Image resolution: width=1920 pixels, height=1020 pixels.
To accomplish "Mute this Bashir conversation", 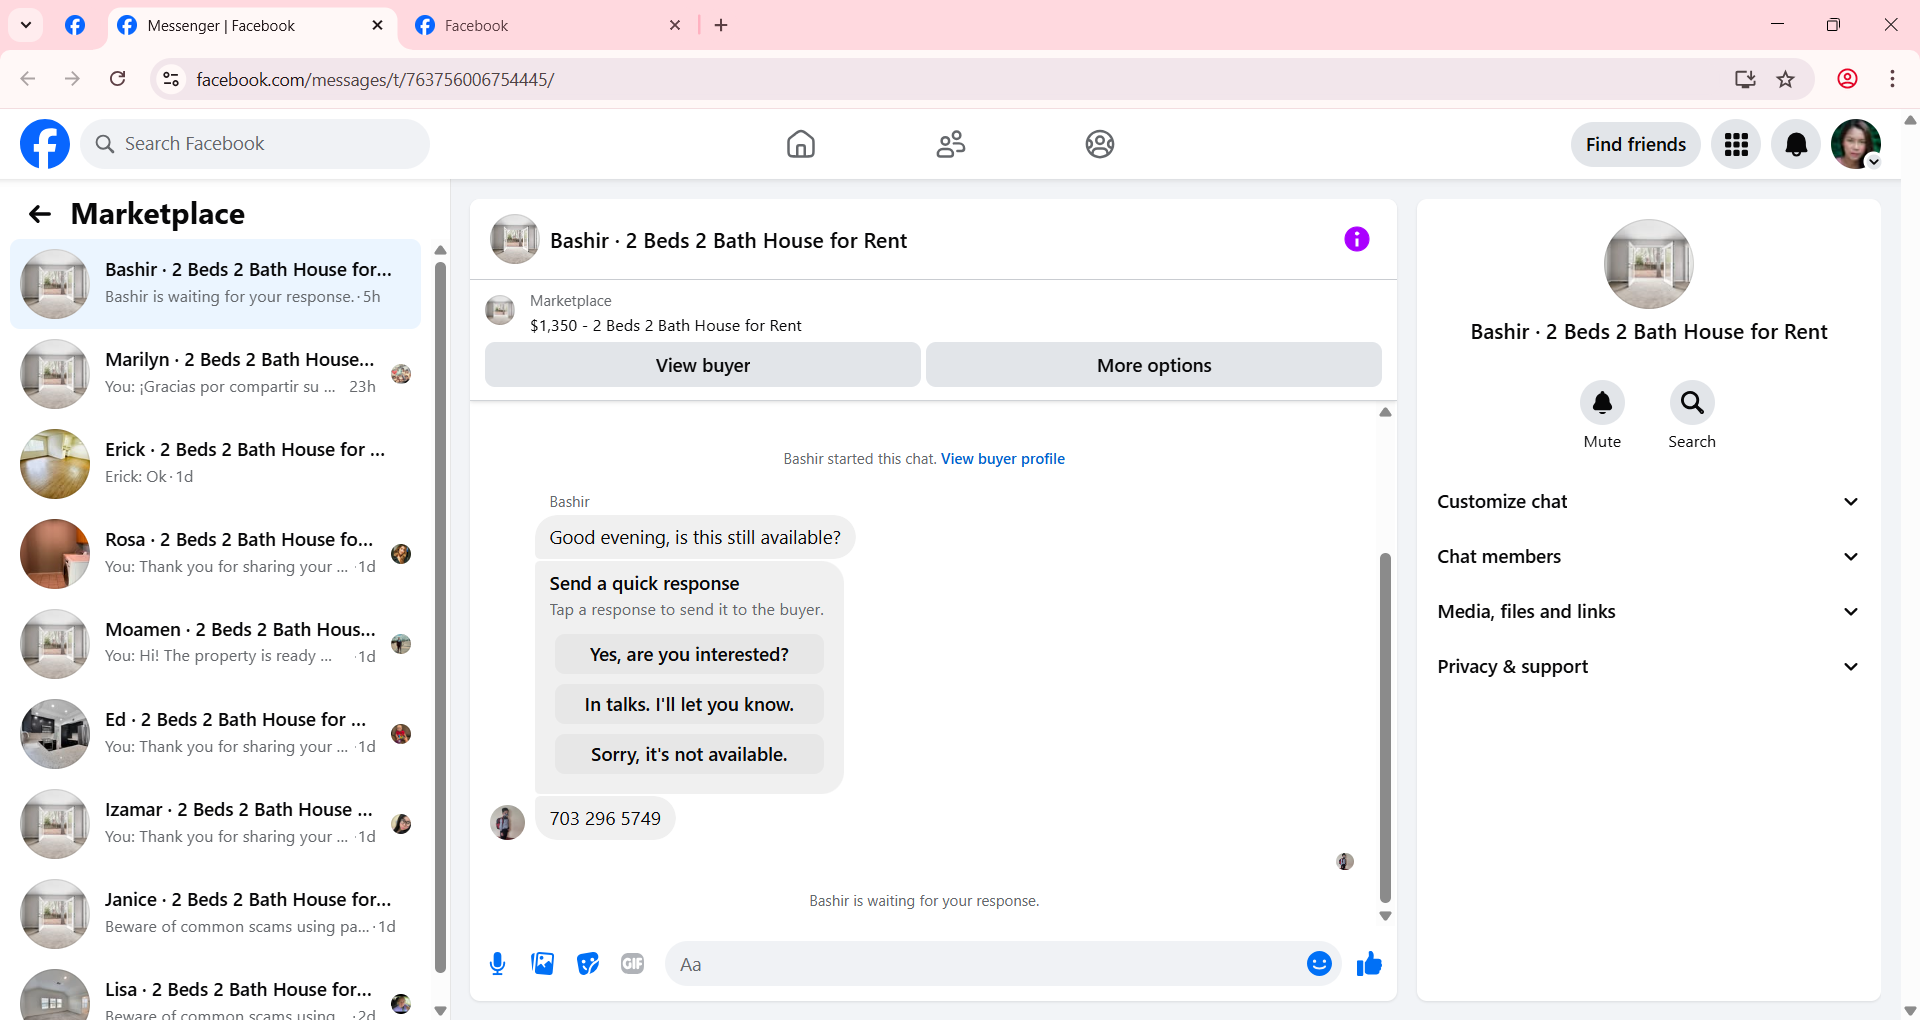I will click(1602, 403).
